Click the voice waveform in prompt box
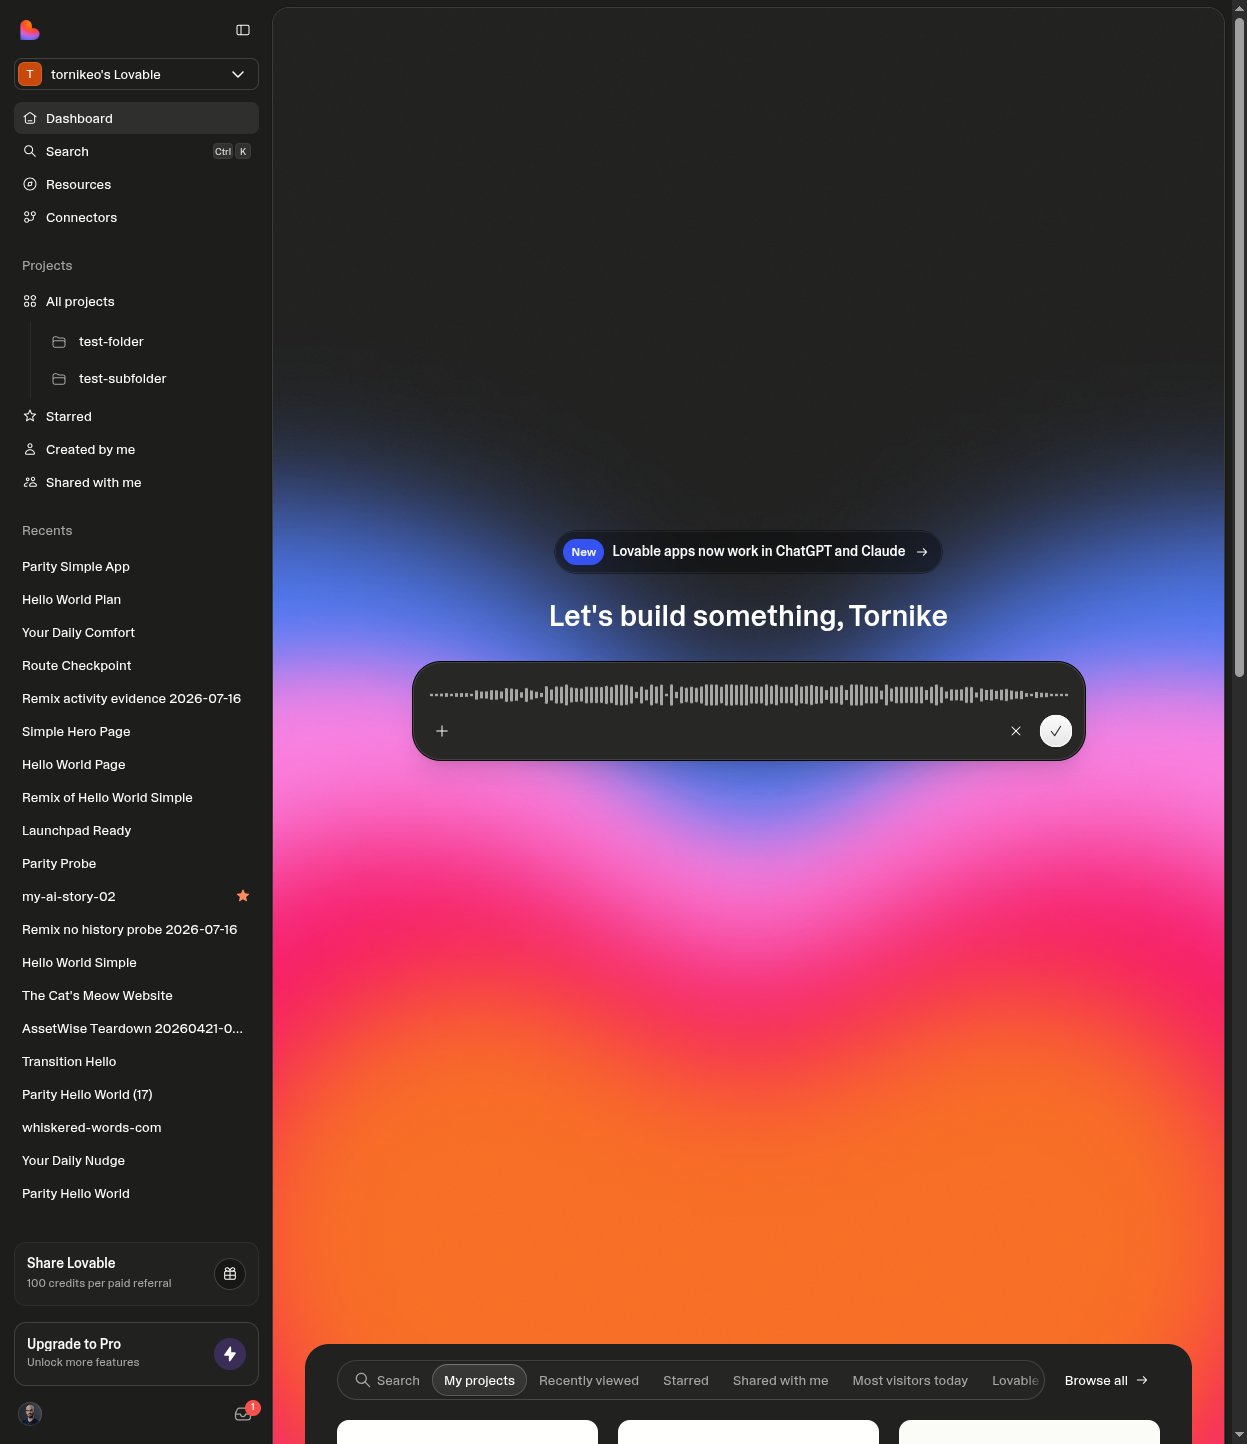This screenshot has width=1247, height=1444. [x=749, y=694]
